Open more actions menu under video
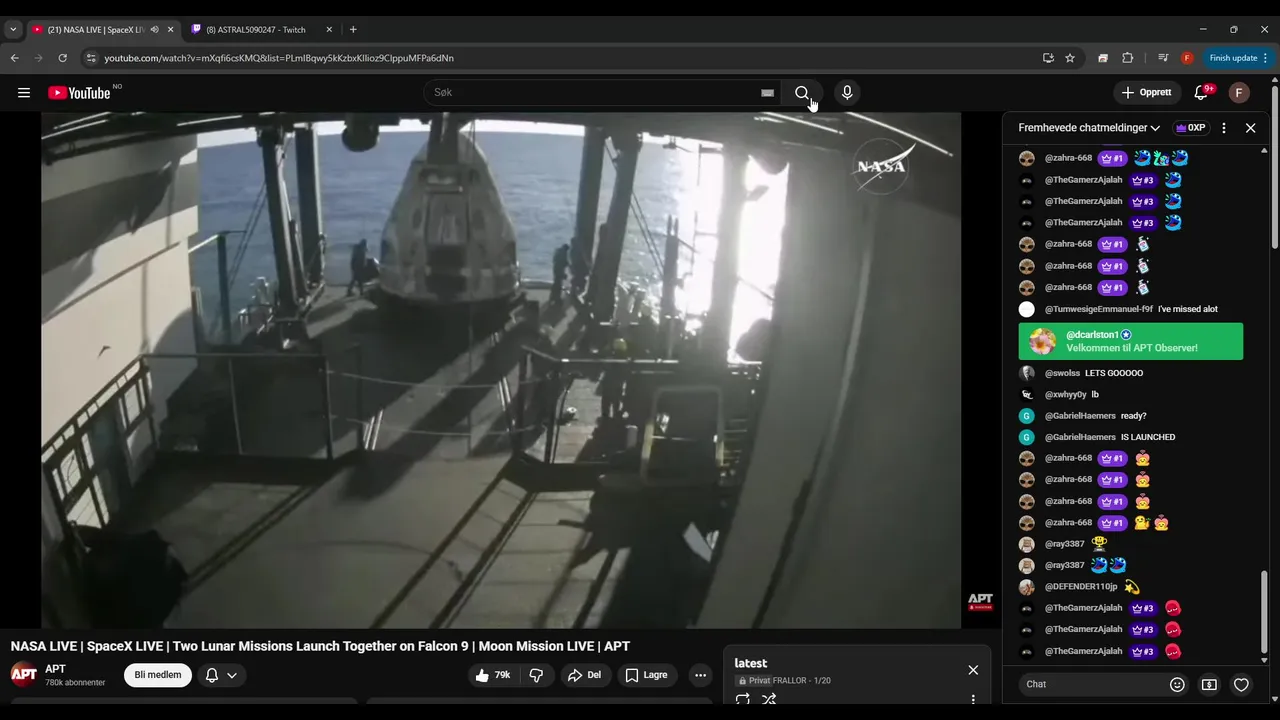 click(700, 675)
